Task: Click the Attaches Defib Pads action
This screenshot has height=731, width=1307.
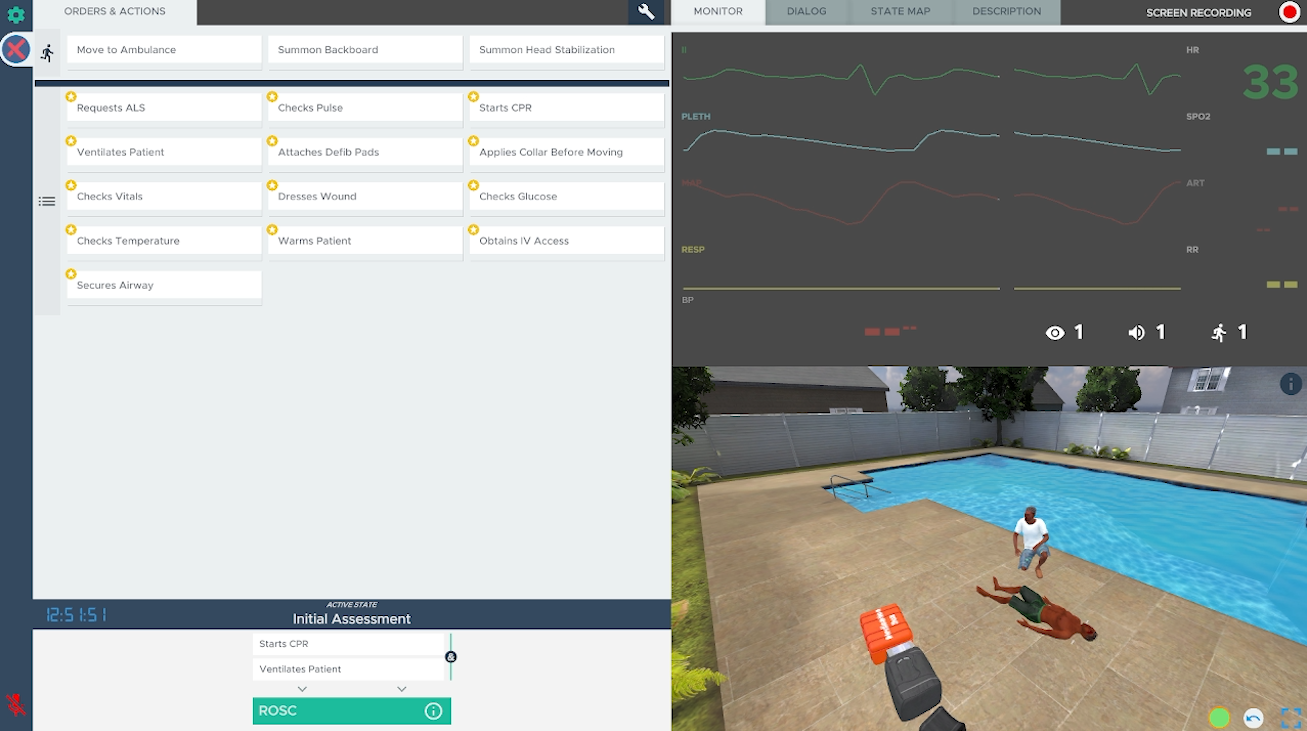Action: click(365, 152)
